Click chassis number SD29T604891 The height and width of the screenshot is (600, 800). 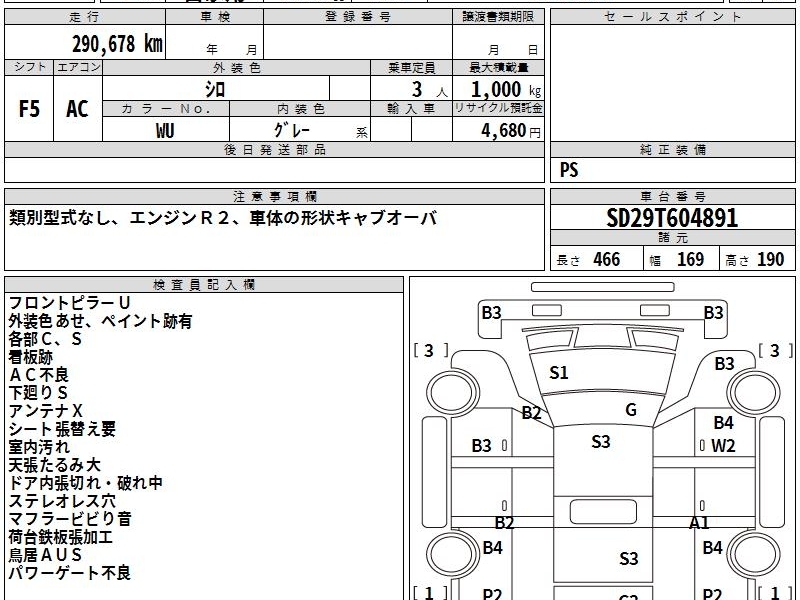tap(672, 218)
